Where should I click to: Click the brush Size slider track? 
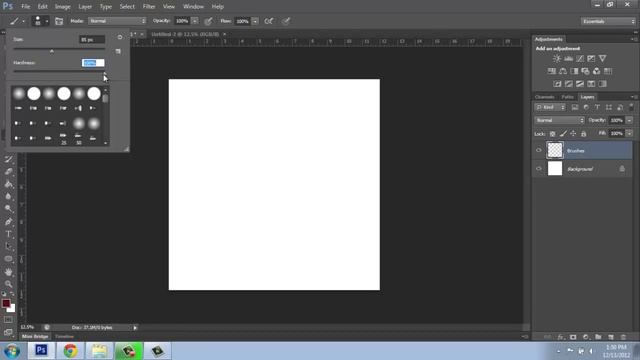click(60, 48)
